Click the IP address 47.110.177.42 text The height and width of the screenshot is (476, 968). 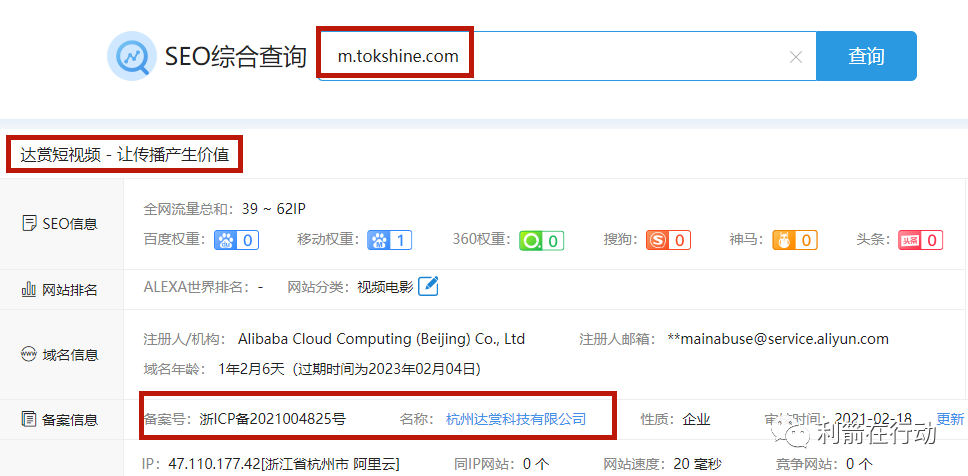click(x=214, y=464)
